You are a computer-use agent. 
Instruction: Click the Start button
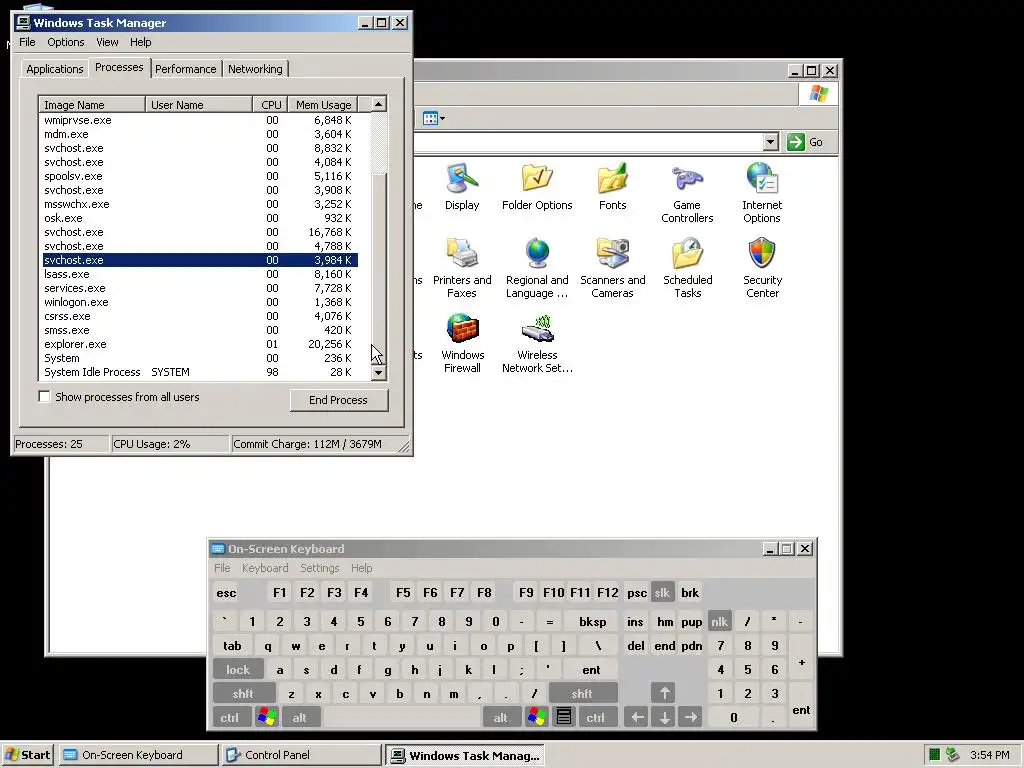(27, 755)
